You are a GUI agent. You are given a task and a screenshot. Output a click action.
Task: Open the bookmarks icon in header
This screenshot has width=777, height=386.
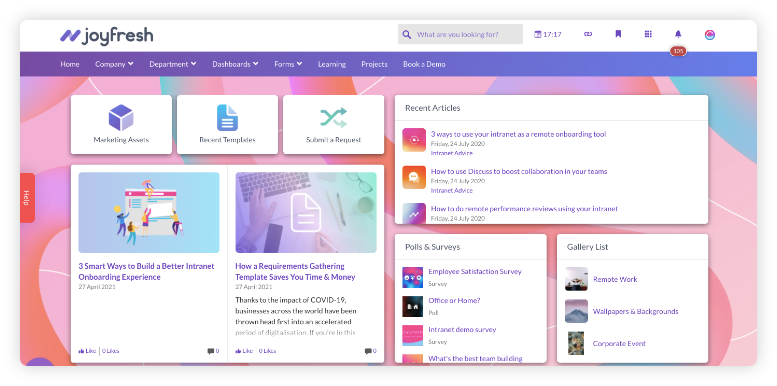pos(618,34)
